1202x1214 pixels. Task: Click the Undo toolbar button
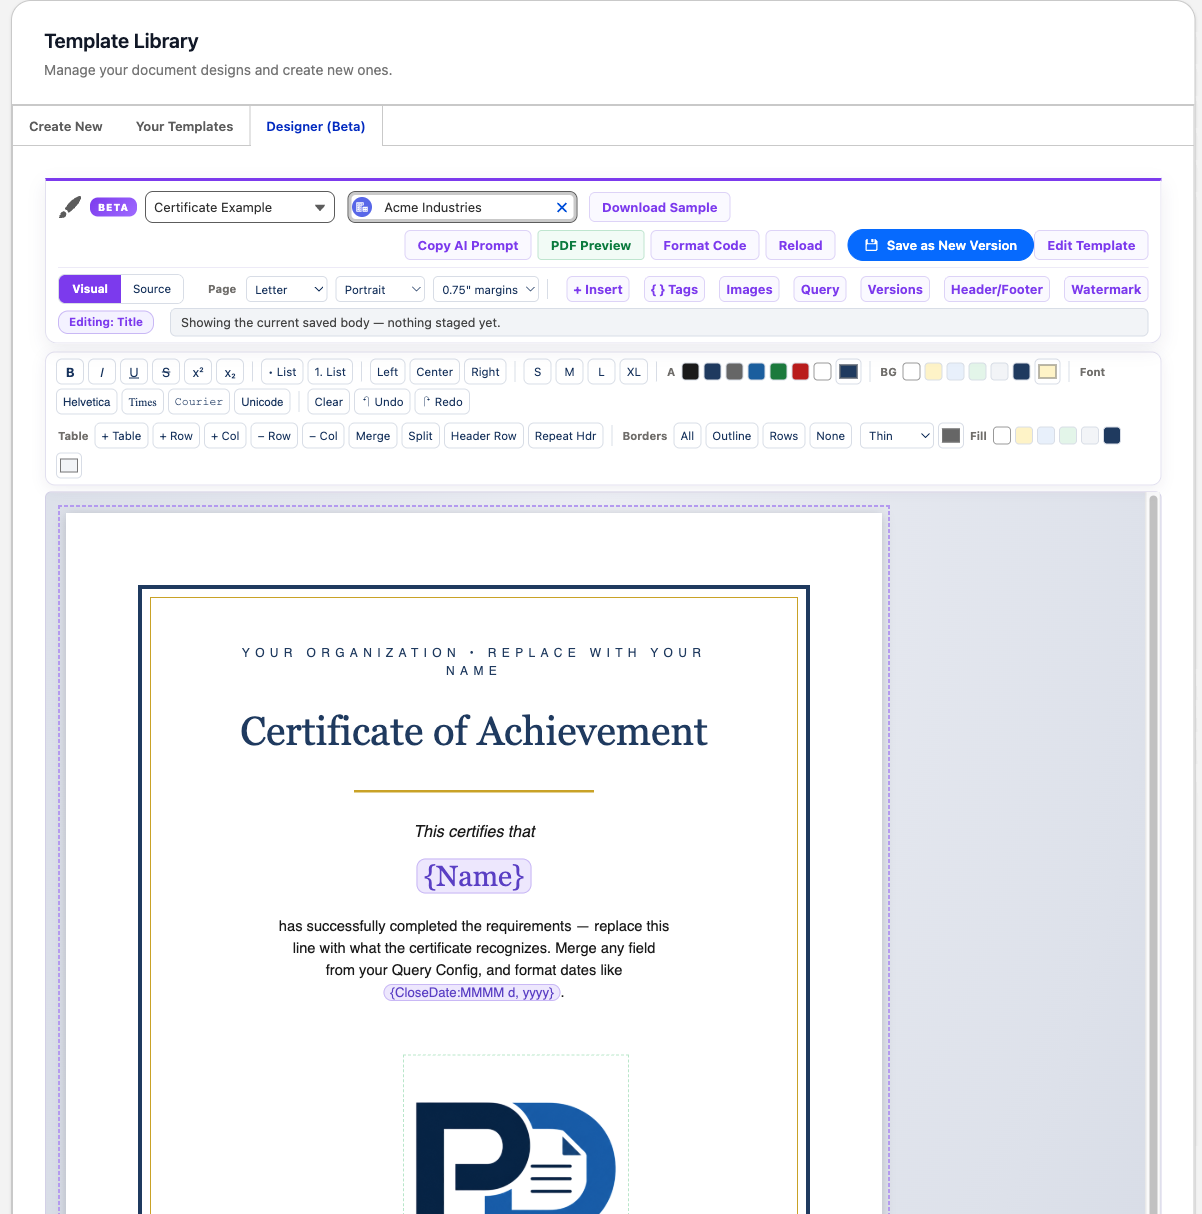[382, 402]
